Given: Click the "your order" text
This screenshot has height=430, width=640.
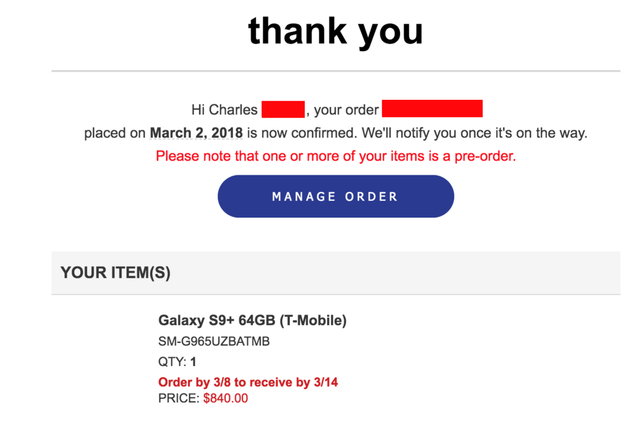Looking at the screenshot, I should click(346, 110).
